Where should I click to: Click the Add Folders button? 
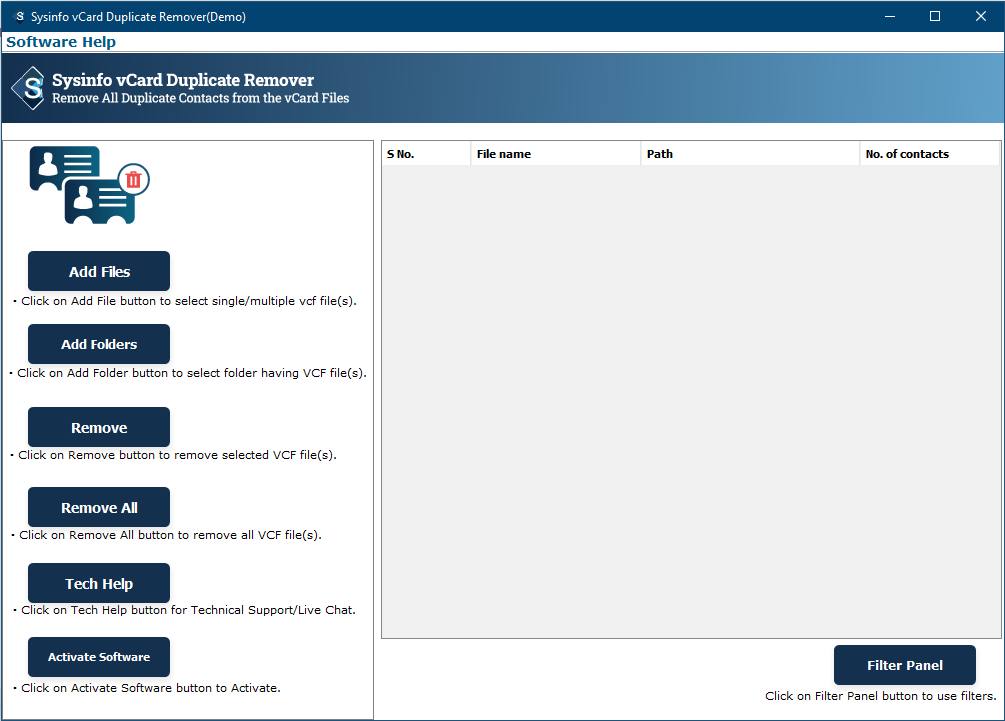coord(99,344)
